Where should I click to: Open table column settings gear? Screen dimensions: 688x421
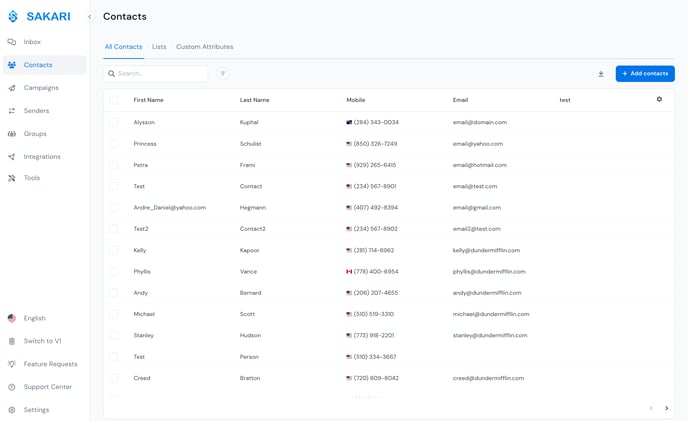pos(659,99)
